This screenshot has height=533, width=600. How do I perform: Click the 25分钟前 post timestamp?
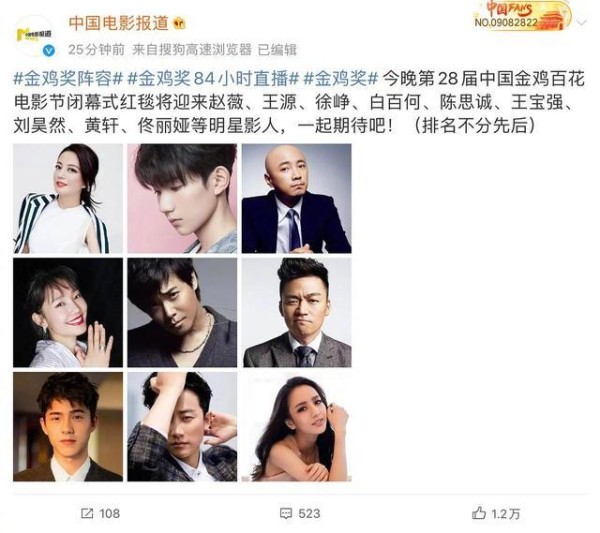coord(96,50)
